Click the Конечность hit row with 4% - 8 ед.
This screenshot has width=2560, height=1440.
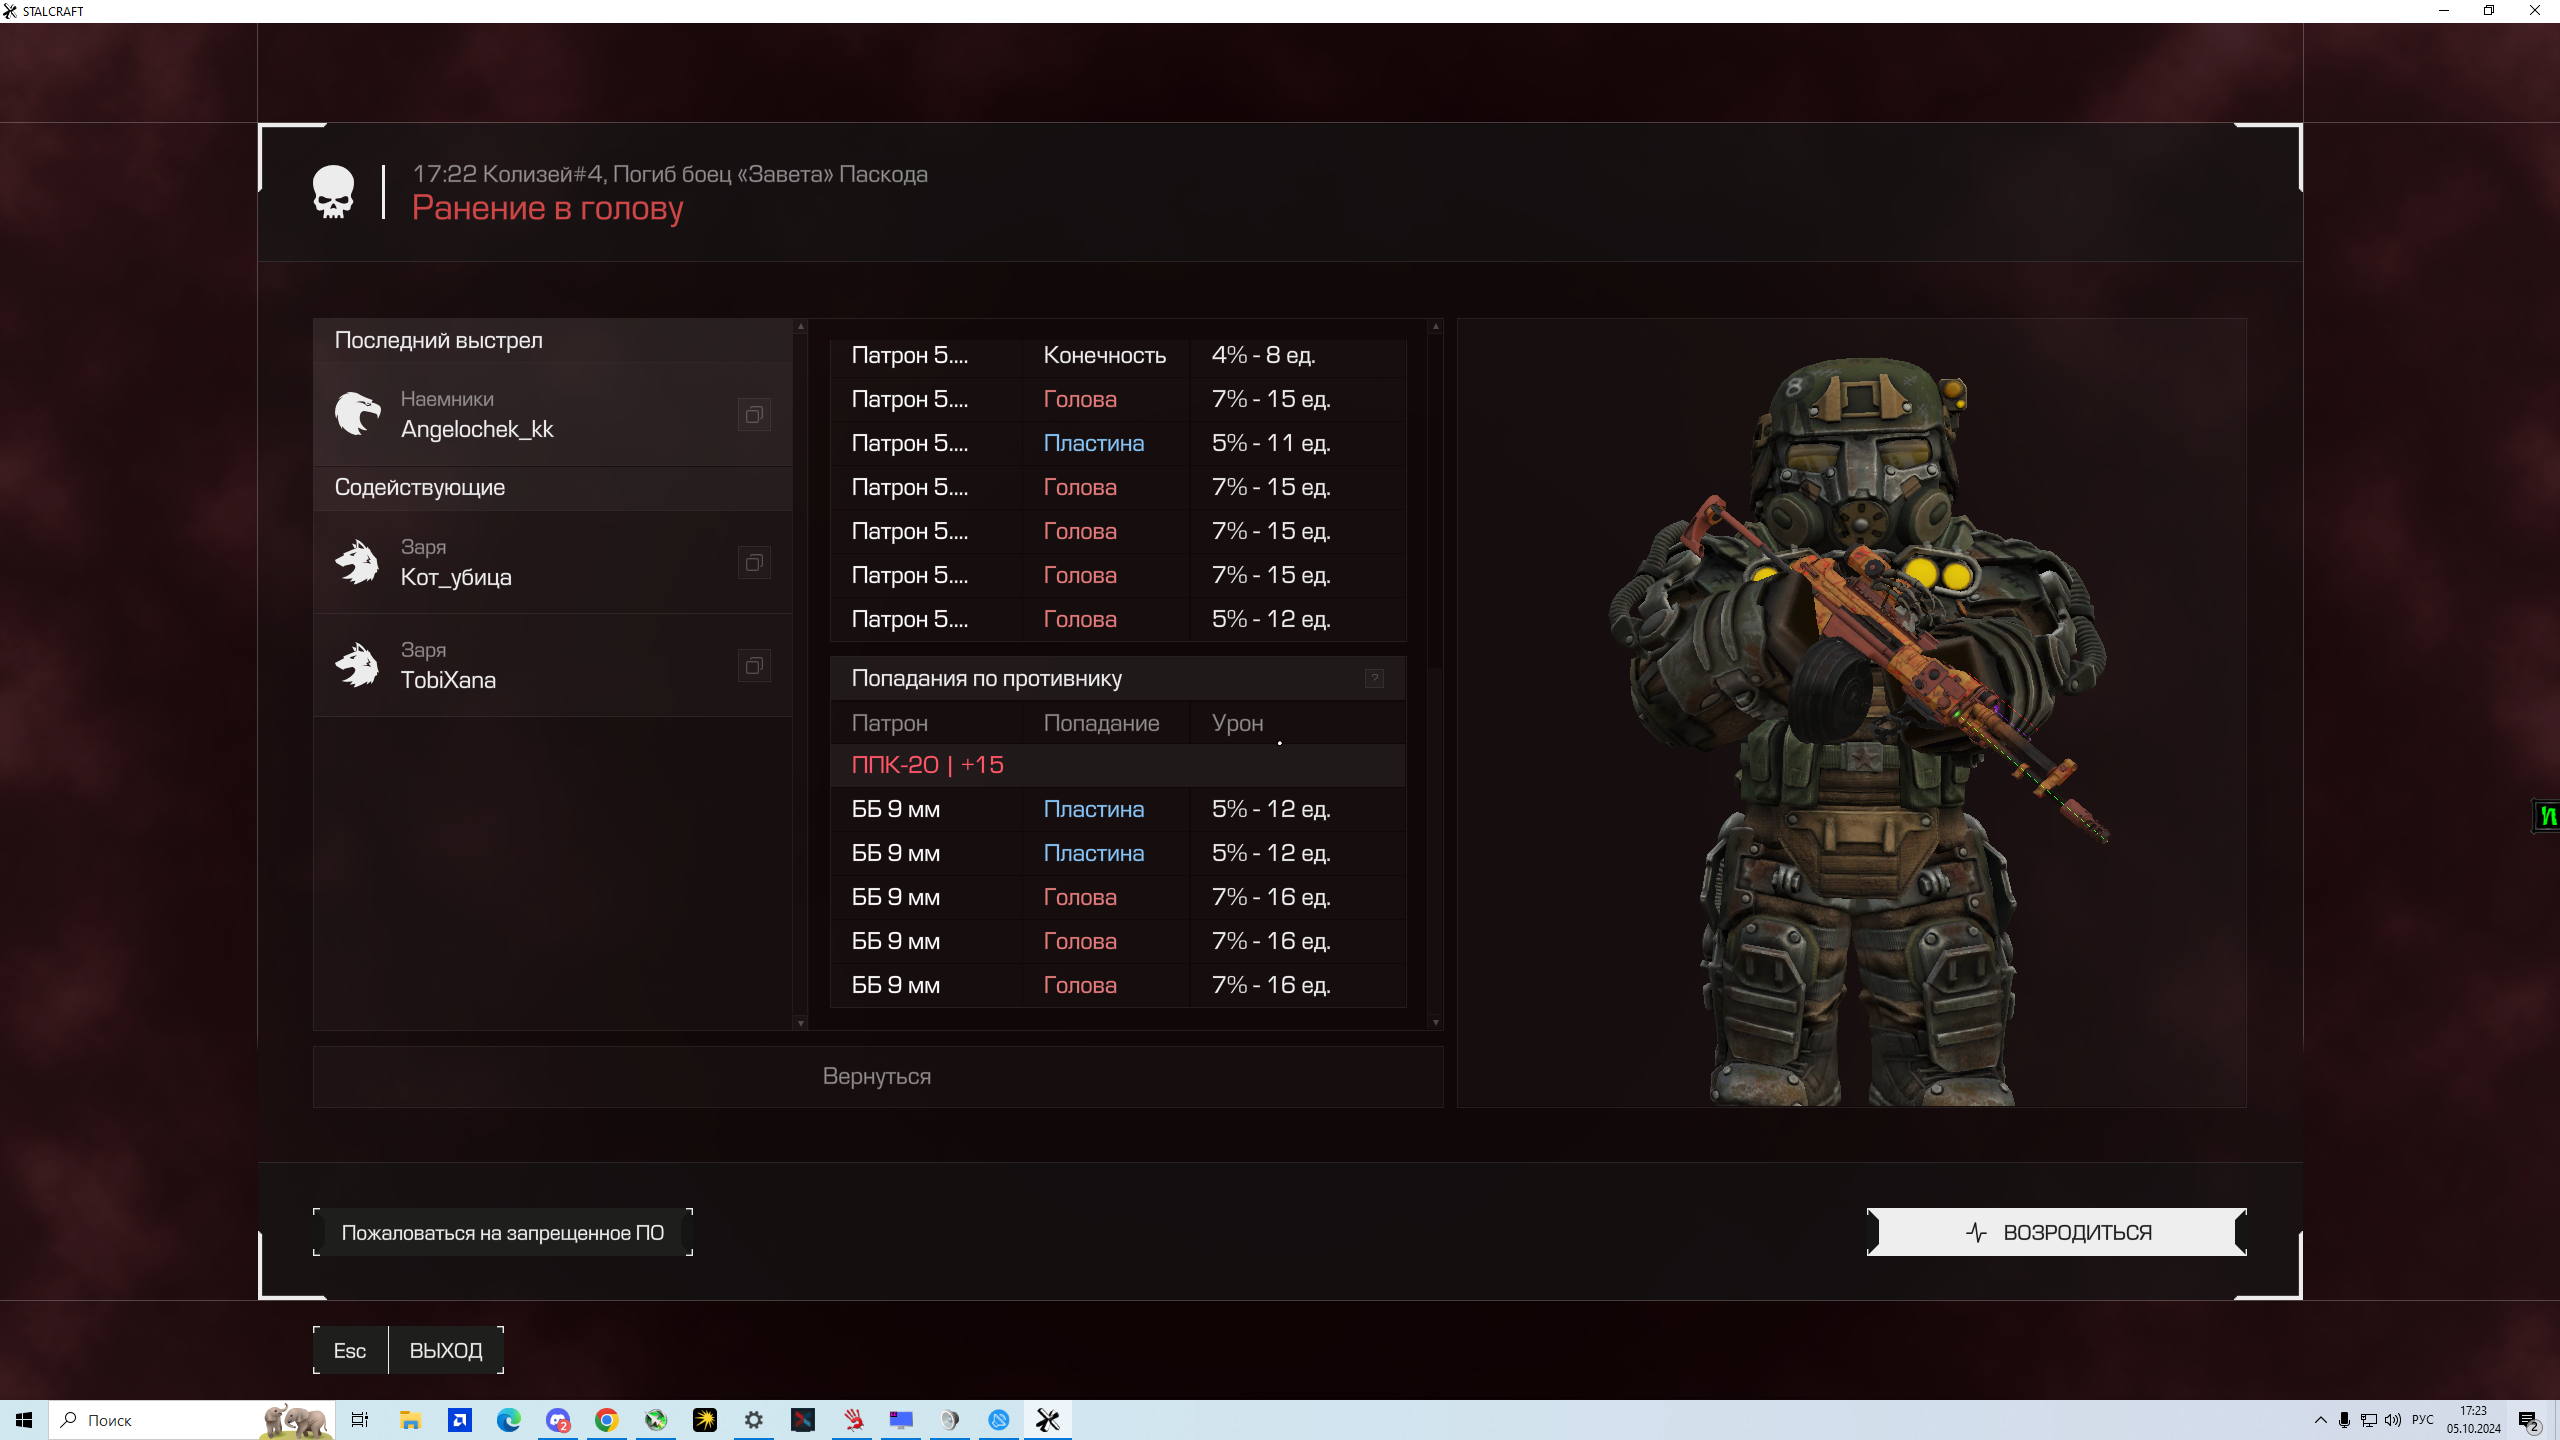point(1118,355)
